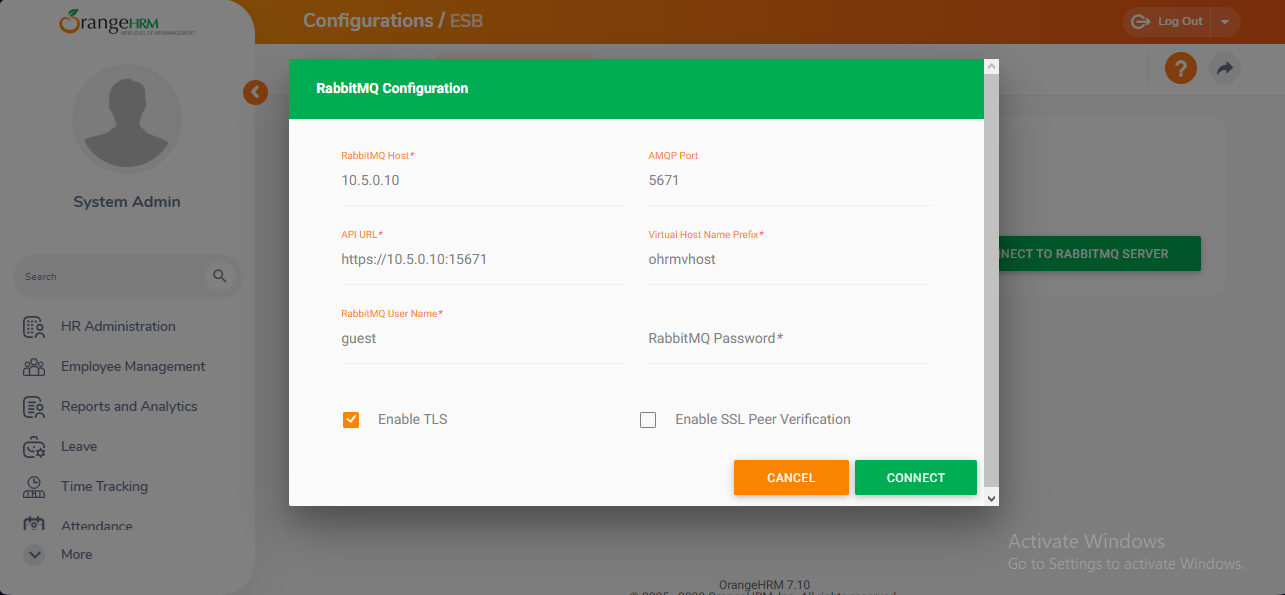Check Enable SSL Peer Verification box

648,420
